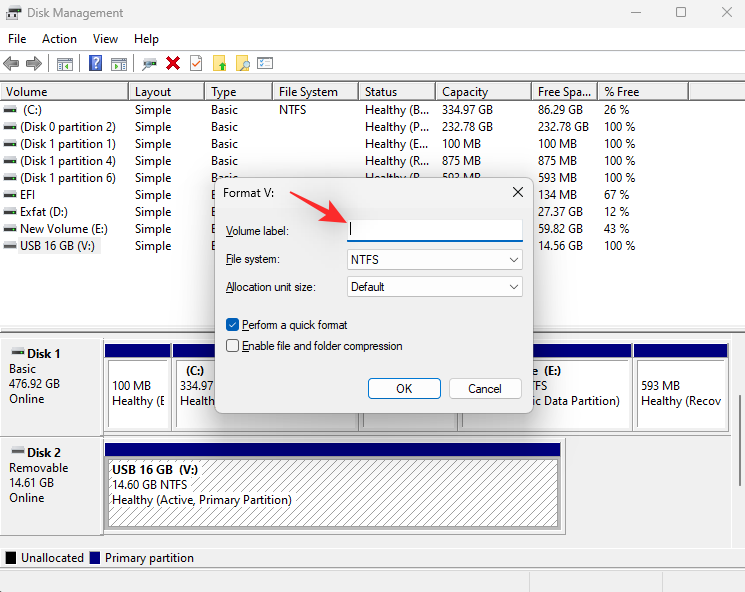Select the 100 MB partition on Disk 1
Viewport: 745px width, 592px height.
(x=138, y=393)
